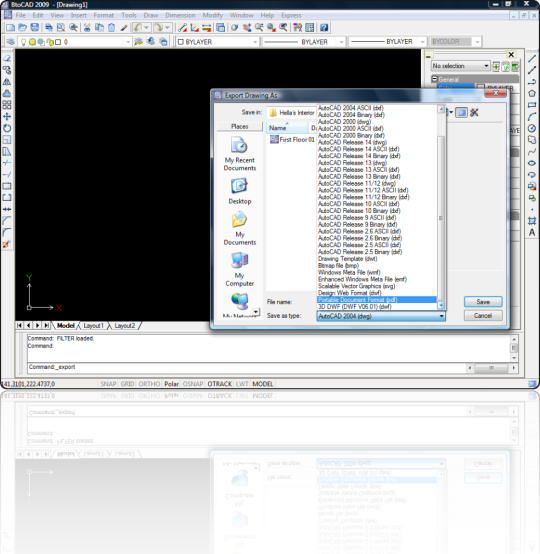Open the BYLAYER color dropdown

(x=255, y=42)
